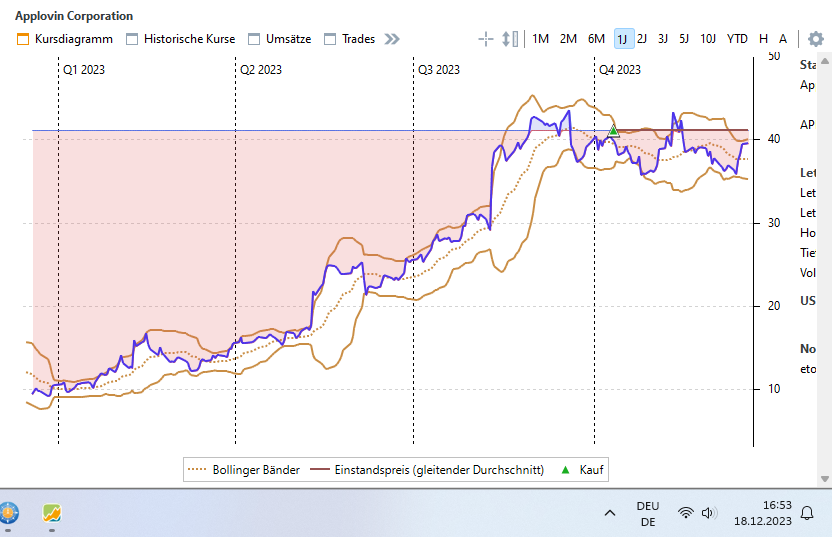Viewport: 832px width, 537px height.
Task: Click Kauf legend entry
Action: [x=583, y=470]
